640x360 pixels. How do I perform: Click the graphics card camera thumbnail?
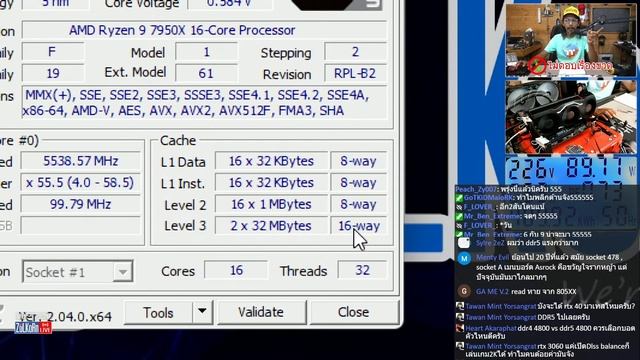(570, 117)
